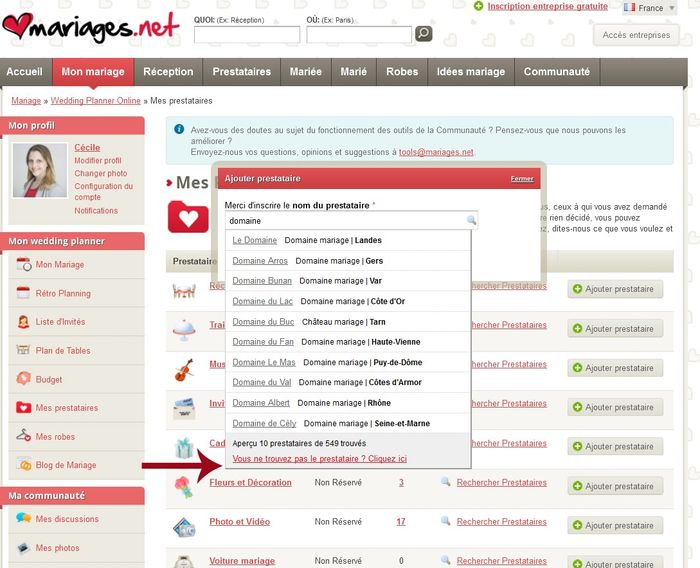Click the Budget piggy bank icon

[23, 379]
